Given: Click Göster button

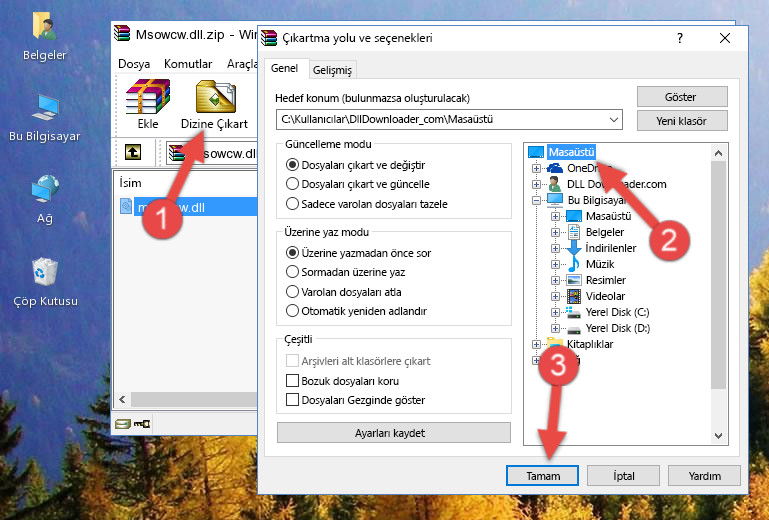Looking at the screenshot, I should (682, 97).
